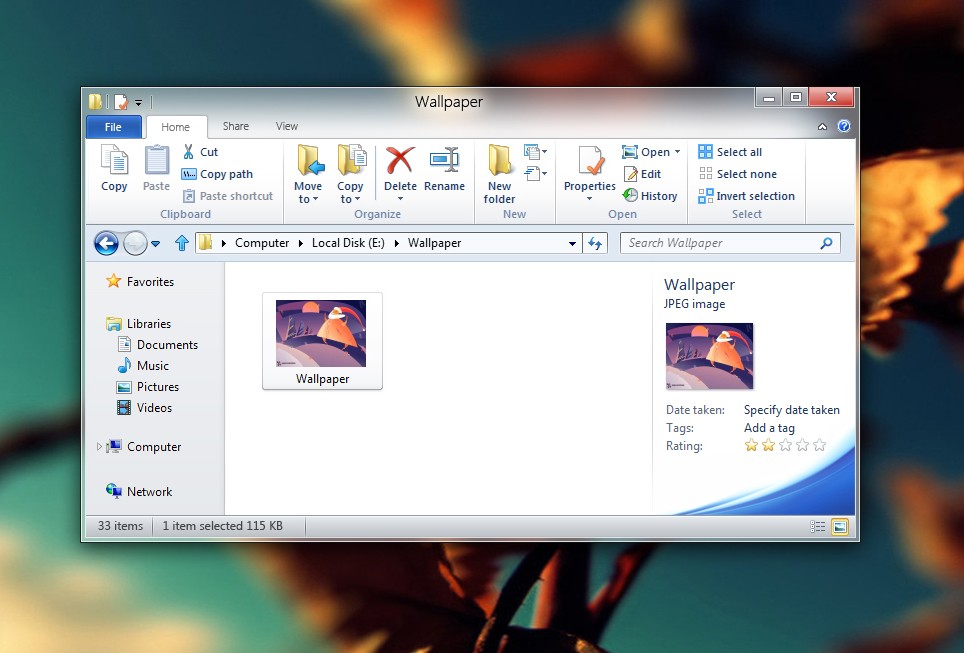Click the Specify date taken link
The image size is (964, 653).
pyautogui.click(x=792, y=409)
